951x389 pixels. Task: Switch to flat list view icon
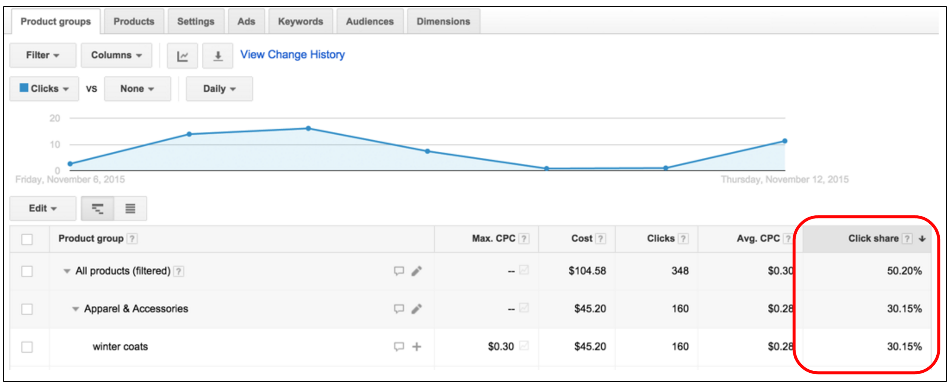coord(130,208)
